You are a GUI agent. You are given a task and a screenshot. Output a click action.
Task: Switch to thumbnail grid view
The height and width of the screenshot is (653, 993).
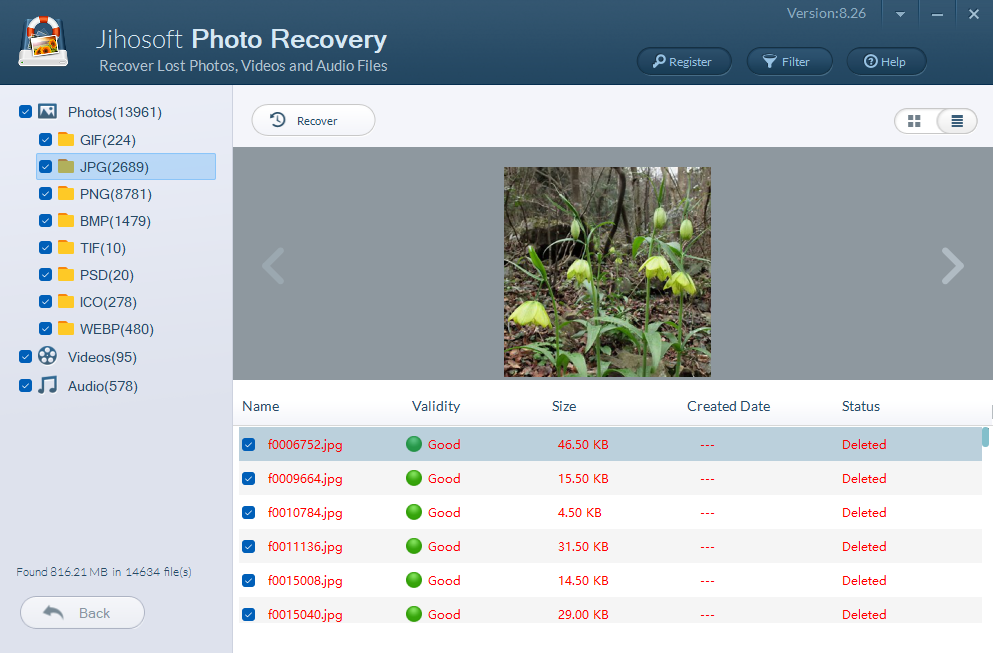pos(914,121)
